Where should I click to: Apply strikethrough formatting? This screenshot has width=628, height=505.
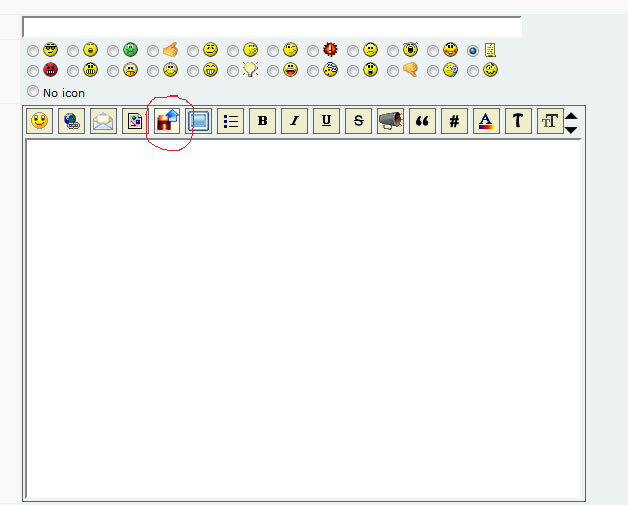[x=358, y=121]
